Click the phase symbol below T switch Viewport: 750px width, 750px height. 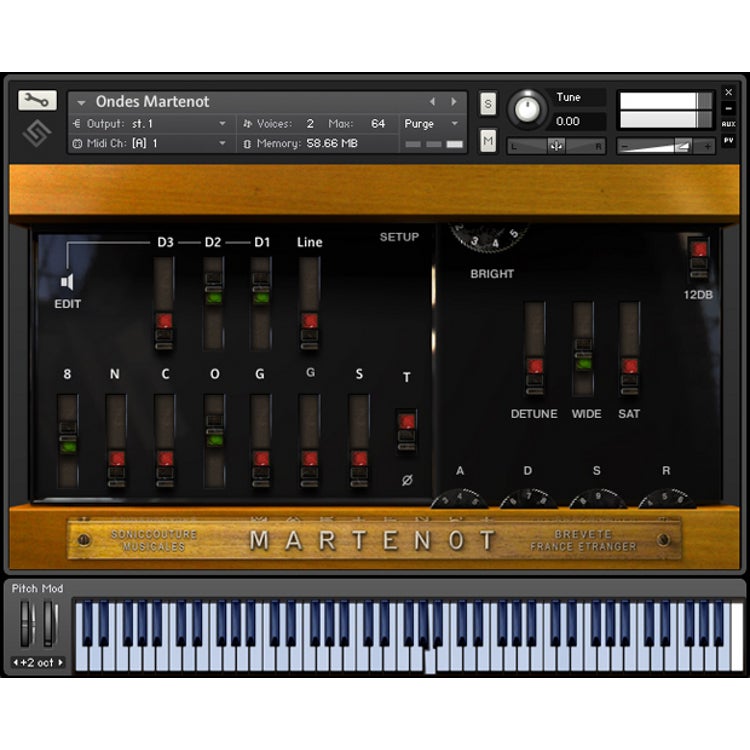(407, 480)
